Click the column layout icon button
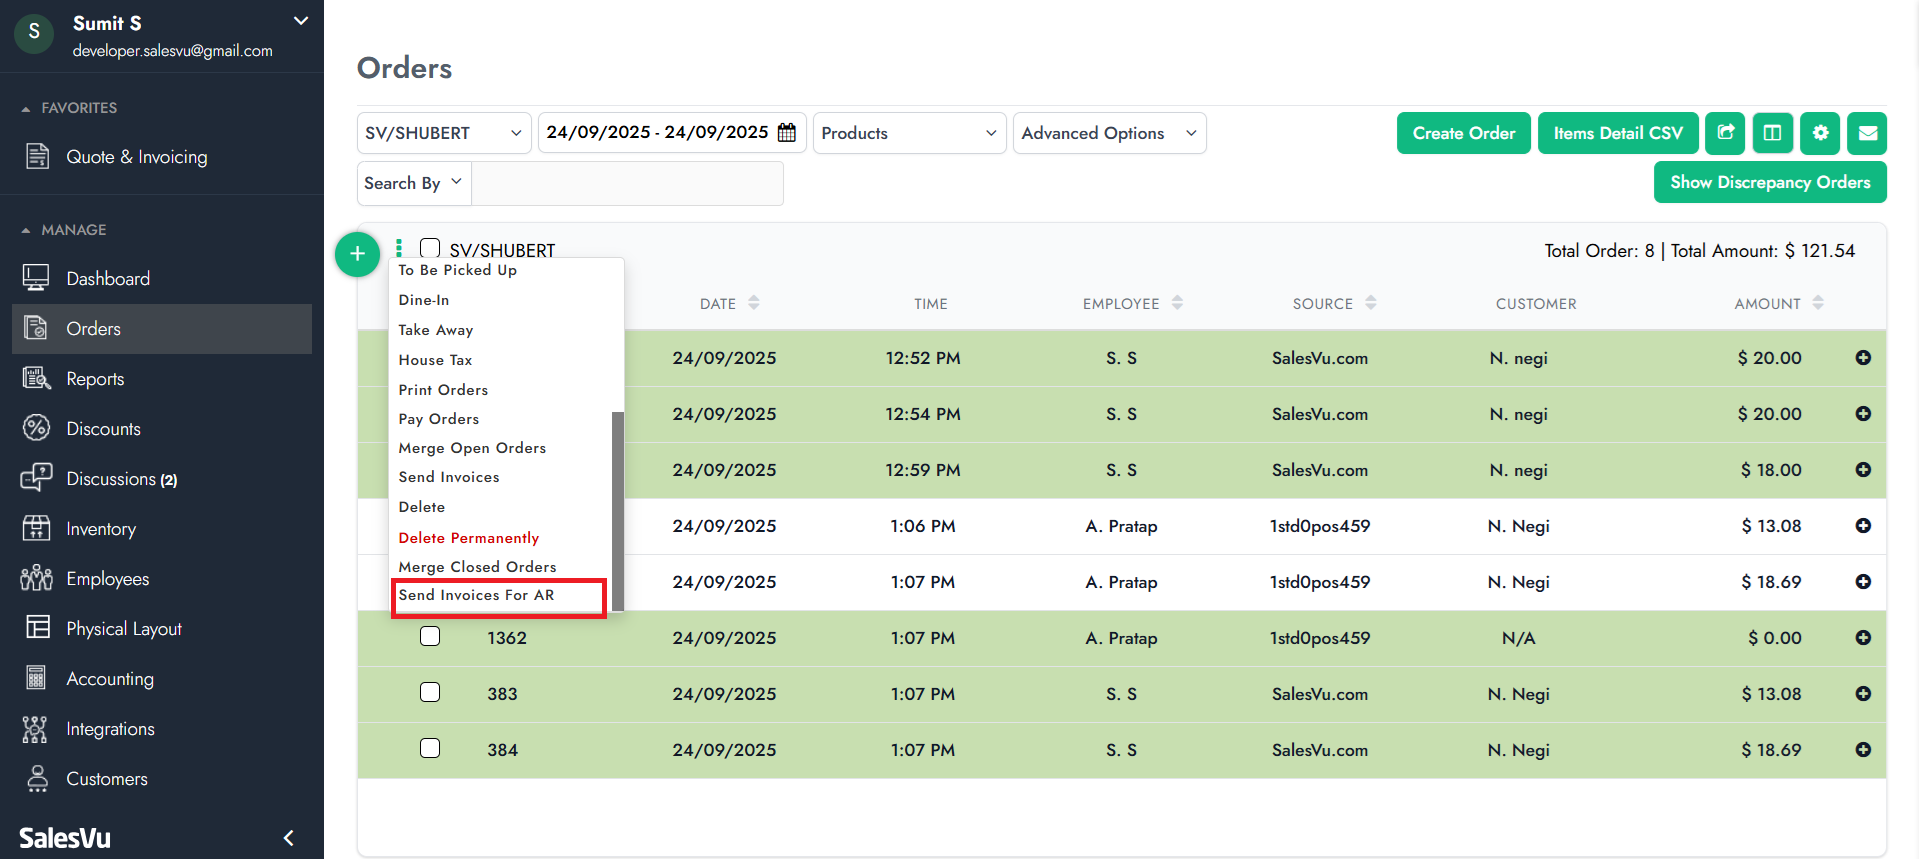1919x859 pixels. pos(1772,133)
